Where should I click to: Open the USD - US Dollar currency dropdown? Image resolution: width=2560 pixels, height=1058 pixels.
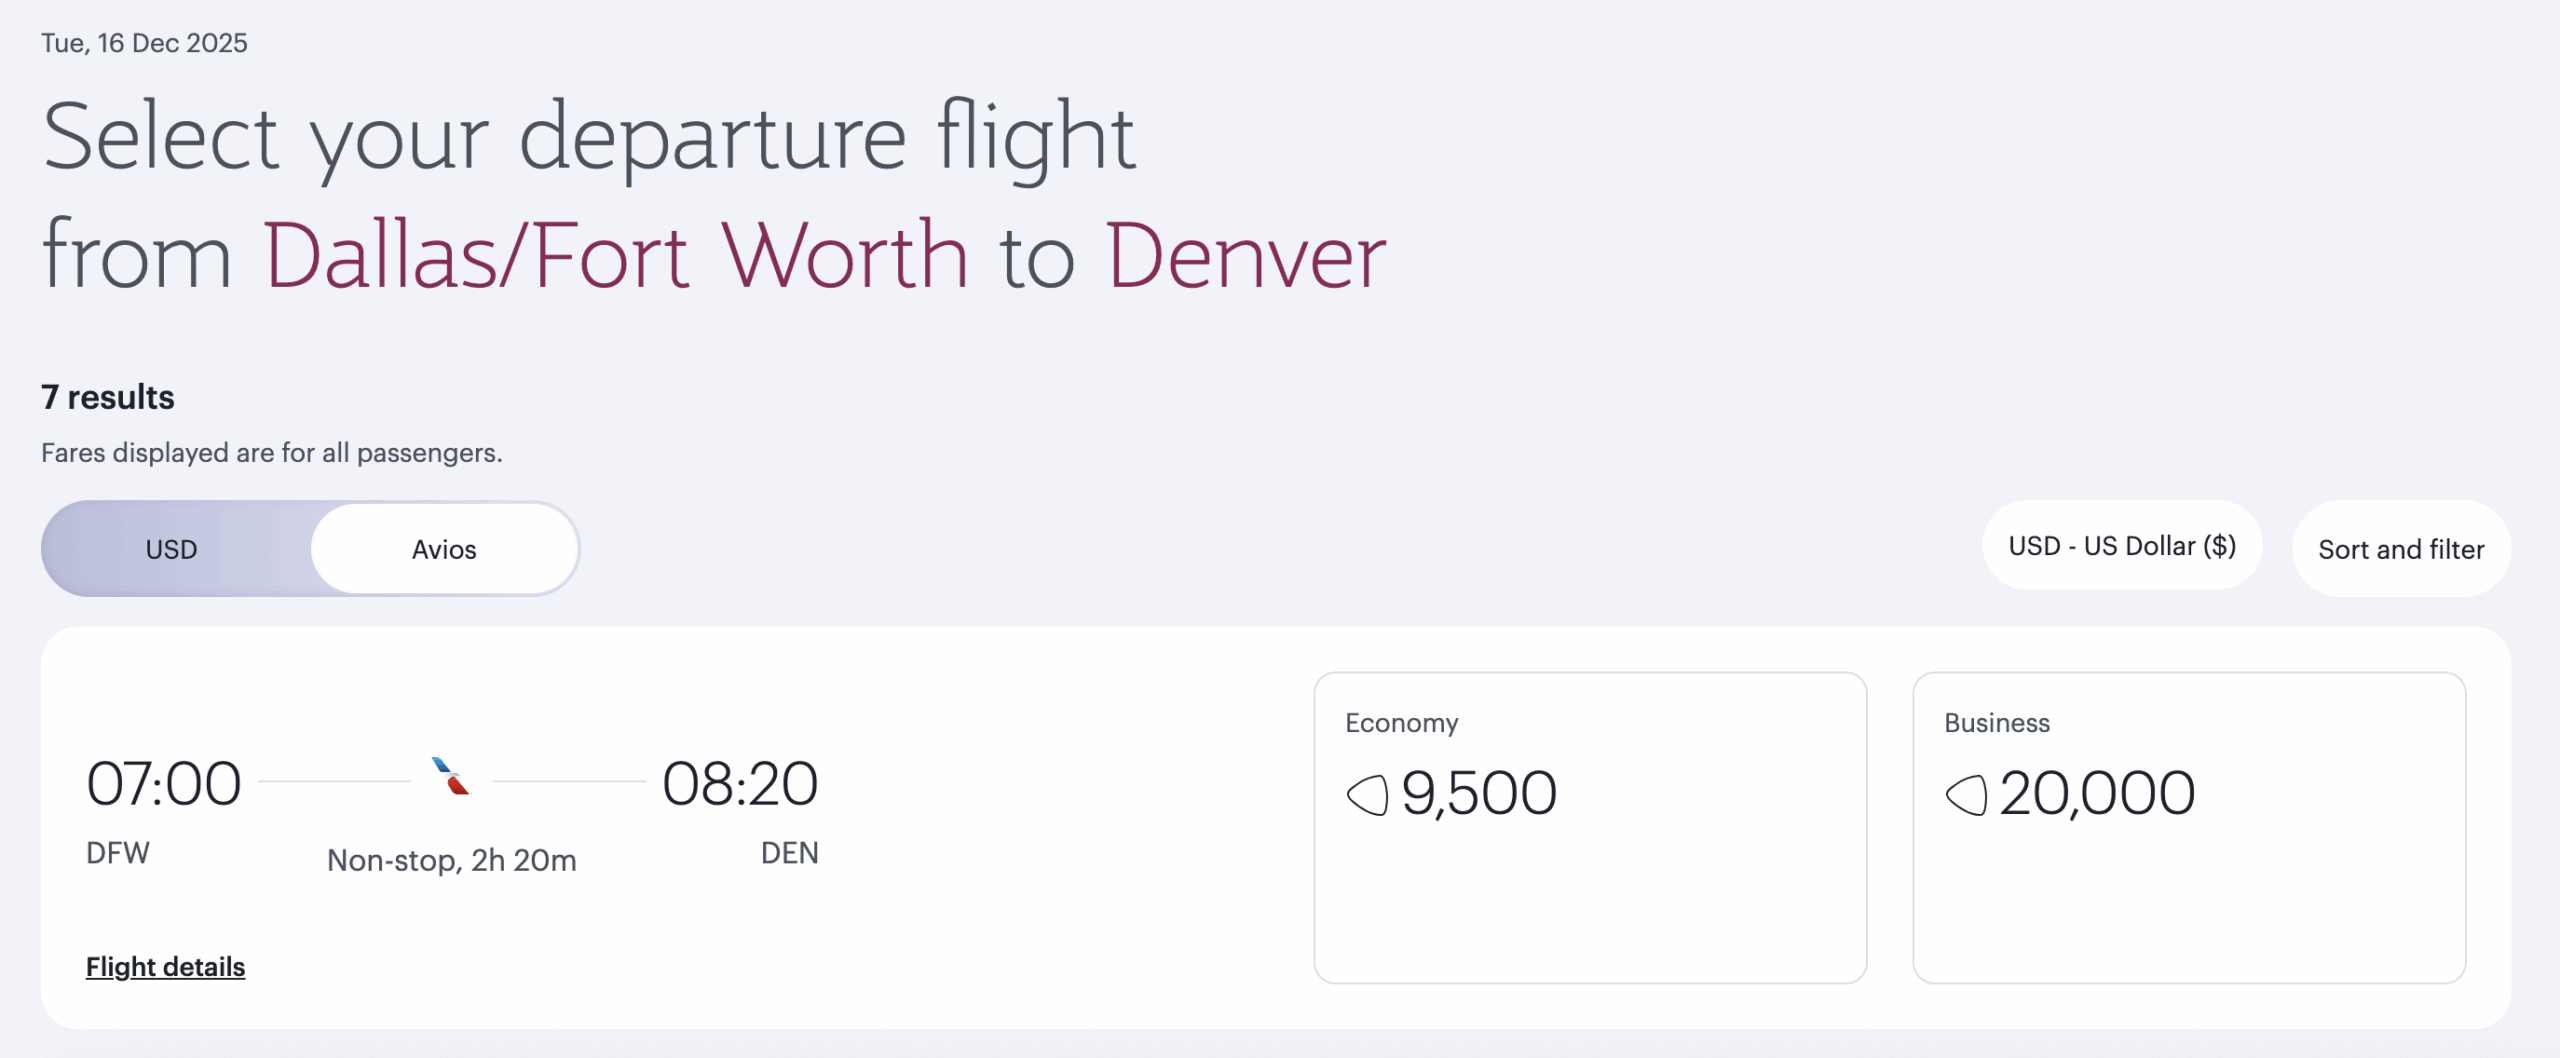coord(2121,546)
